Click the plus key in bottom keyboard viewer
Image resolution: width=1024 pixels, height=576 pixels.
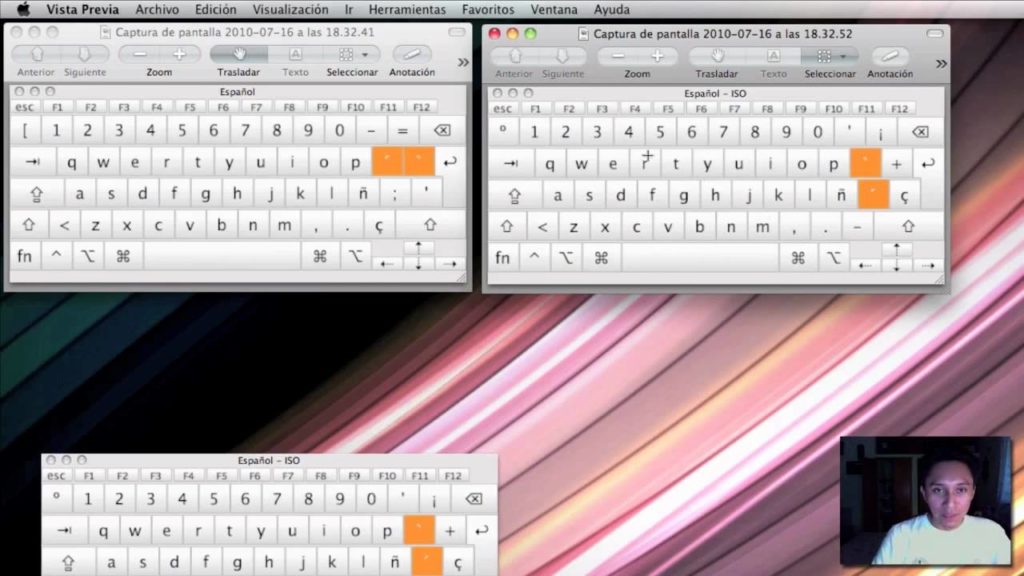click(450, 530)
